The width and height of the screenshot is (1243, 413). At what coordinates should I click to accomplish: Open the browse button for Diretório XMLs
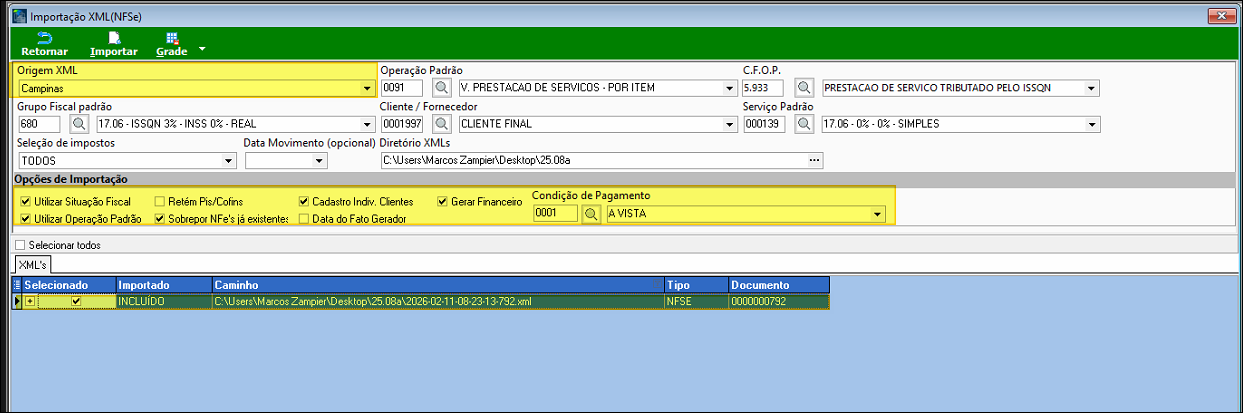[x=815, y=160]
